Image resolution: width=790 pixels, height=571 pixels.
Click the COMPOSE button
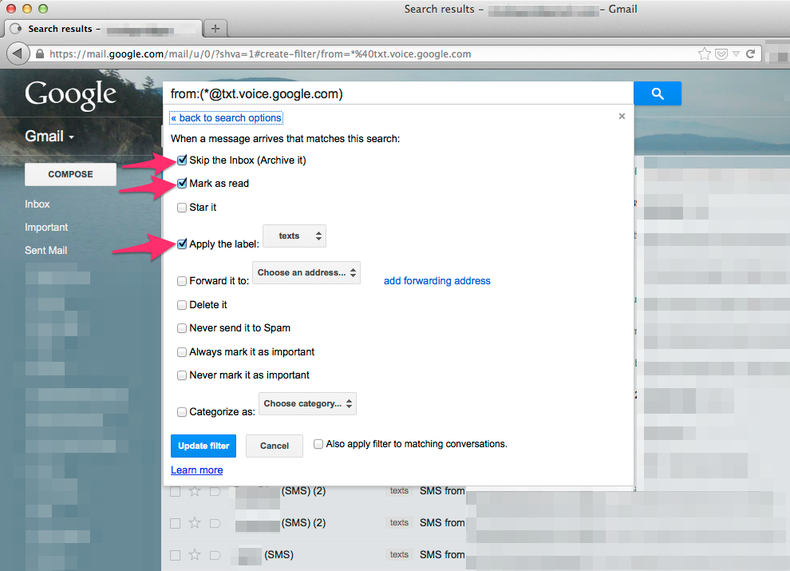[71, 174]
